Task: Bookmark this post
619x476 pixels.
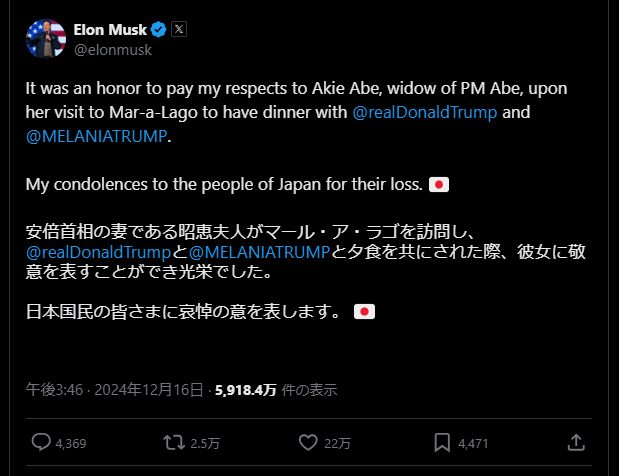Action: 443,442
